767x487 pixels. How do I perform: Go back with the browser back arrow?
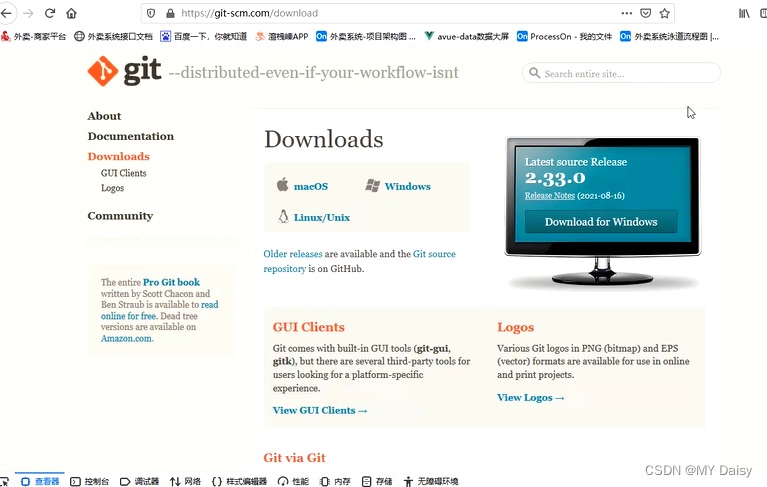[x=6, y=13]
